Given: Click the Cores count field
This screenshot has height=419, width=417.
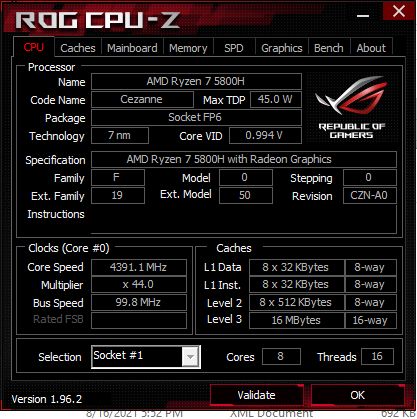Looking at the screenshot, I should [x=281, y=356].
